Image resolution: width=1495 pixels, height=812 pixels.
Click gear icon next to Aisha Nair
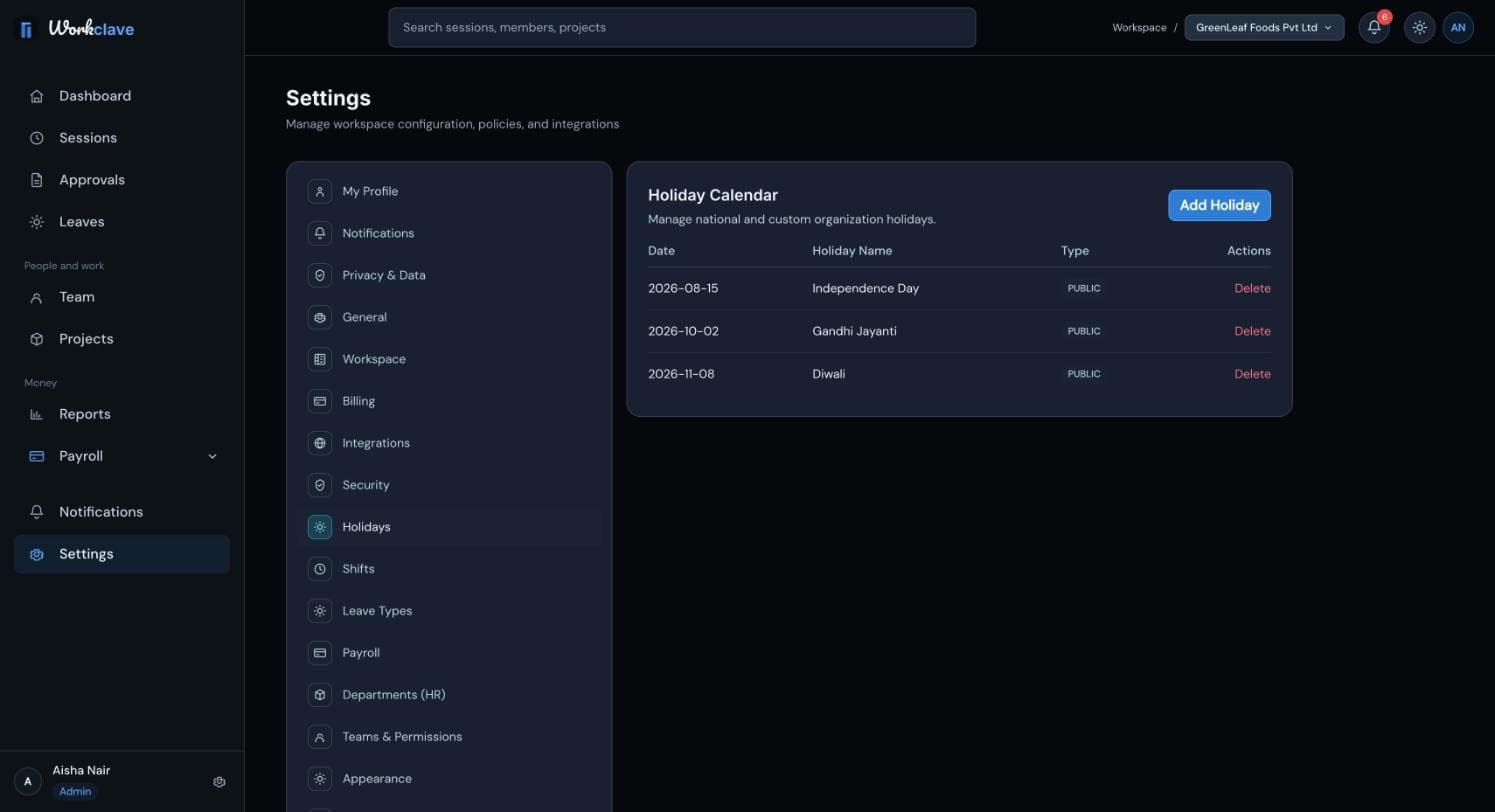[219, 782]
